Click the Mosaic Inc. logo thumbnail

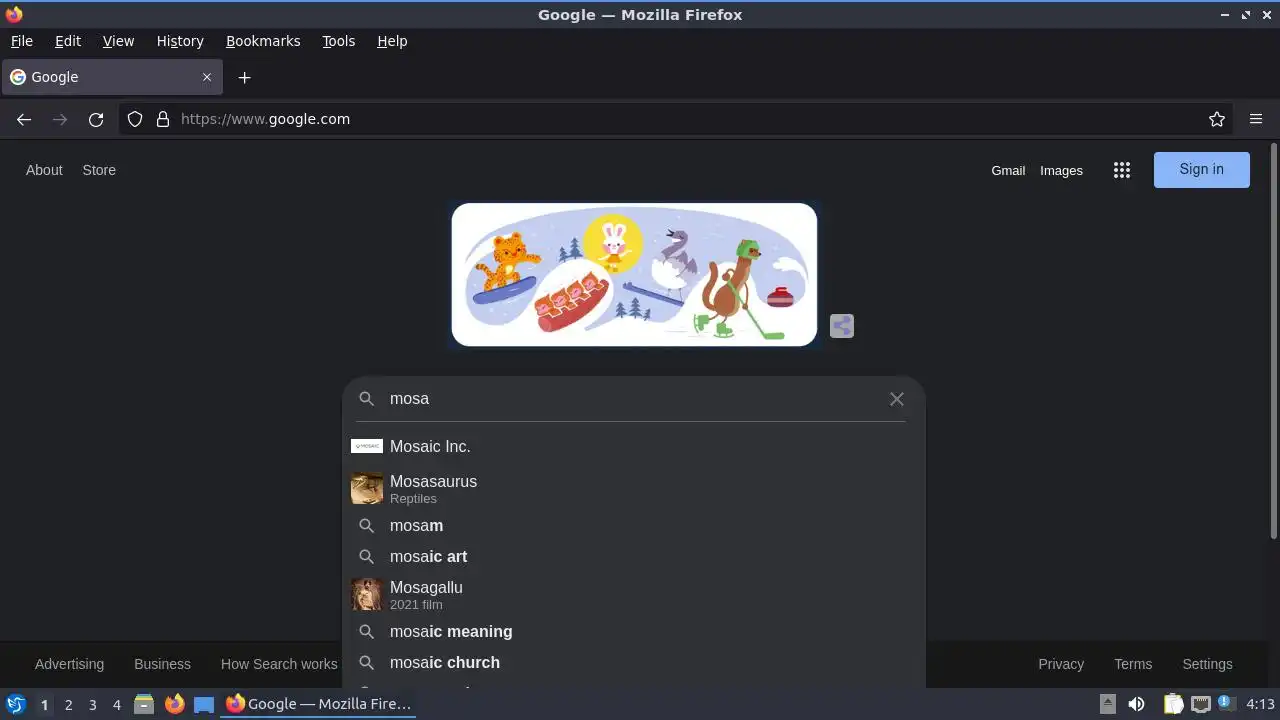367,446
